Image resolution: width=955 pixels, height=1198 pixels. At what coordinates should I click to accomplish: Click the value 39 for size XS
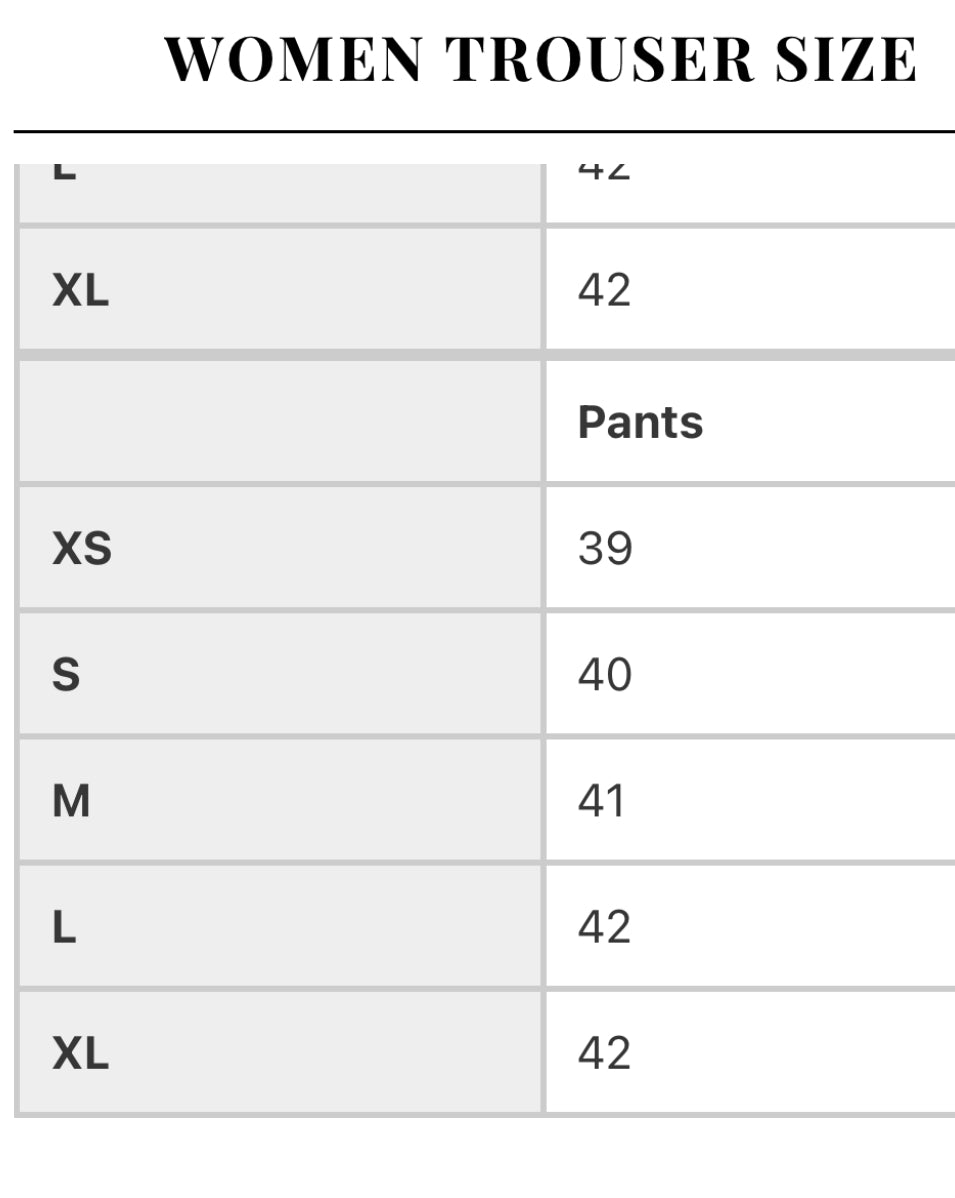pos(605,548)
